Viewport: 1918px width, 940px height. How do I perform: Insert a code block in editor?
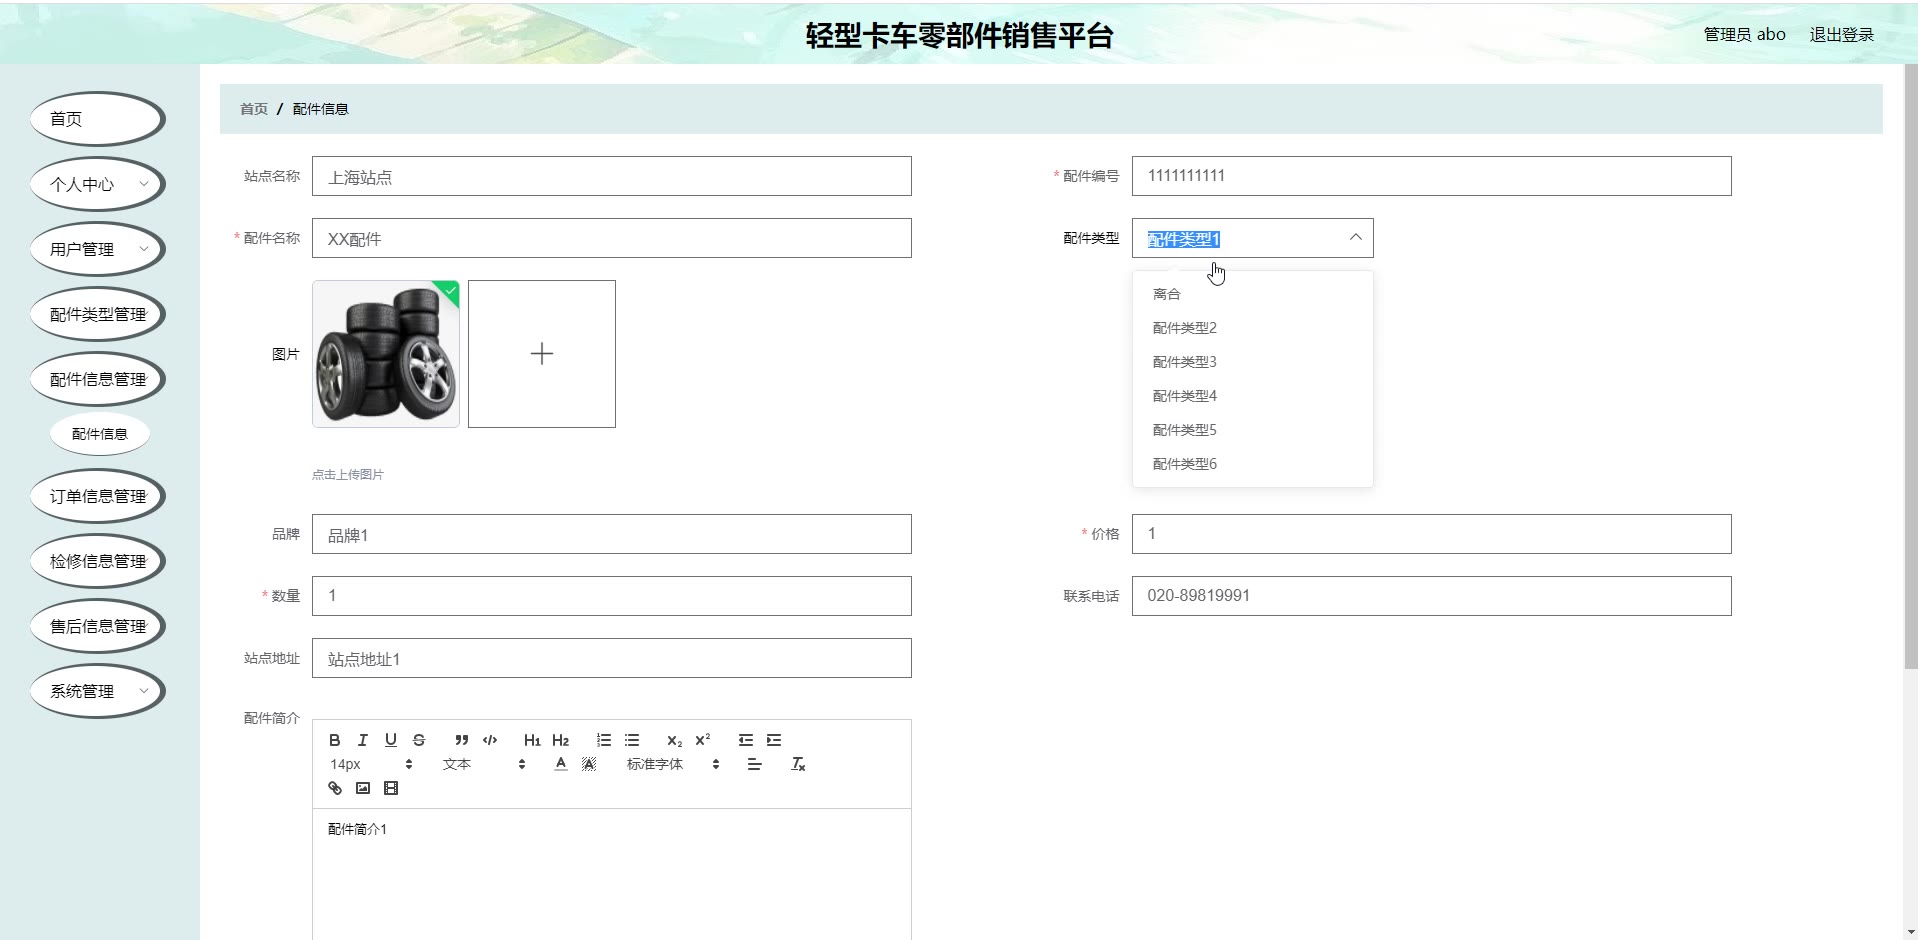490,740
